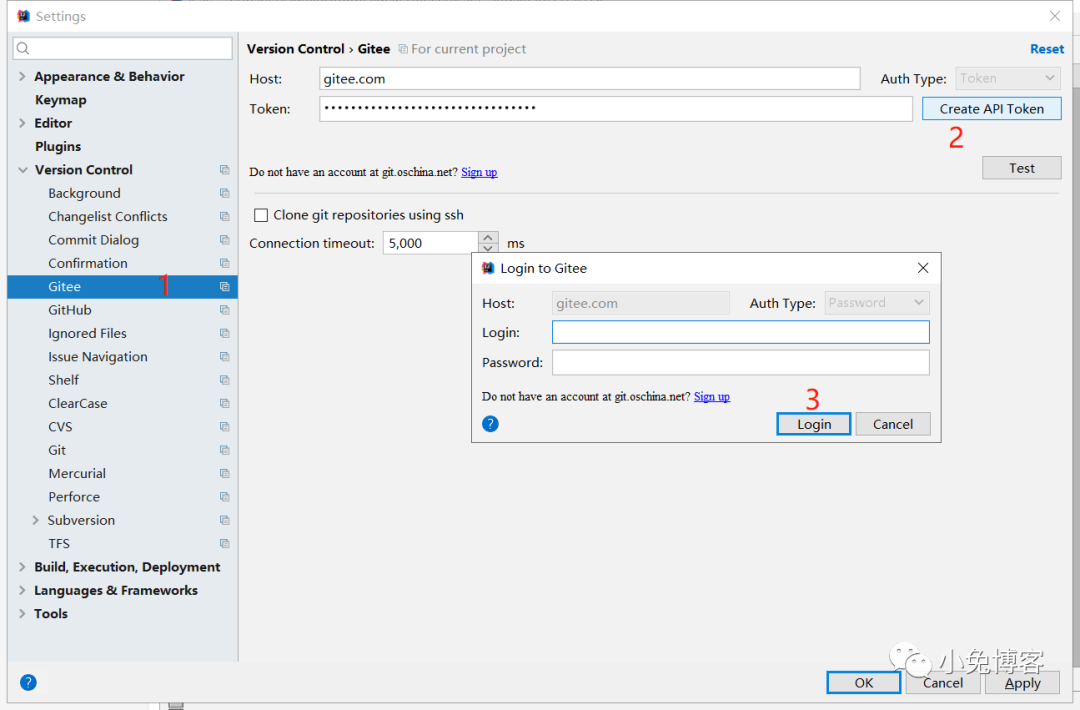Expand the Subversion node
Viewport: 1080px width, 710px height.
(x=35, y=520)
